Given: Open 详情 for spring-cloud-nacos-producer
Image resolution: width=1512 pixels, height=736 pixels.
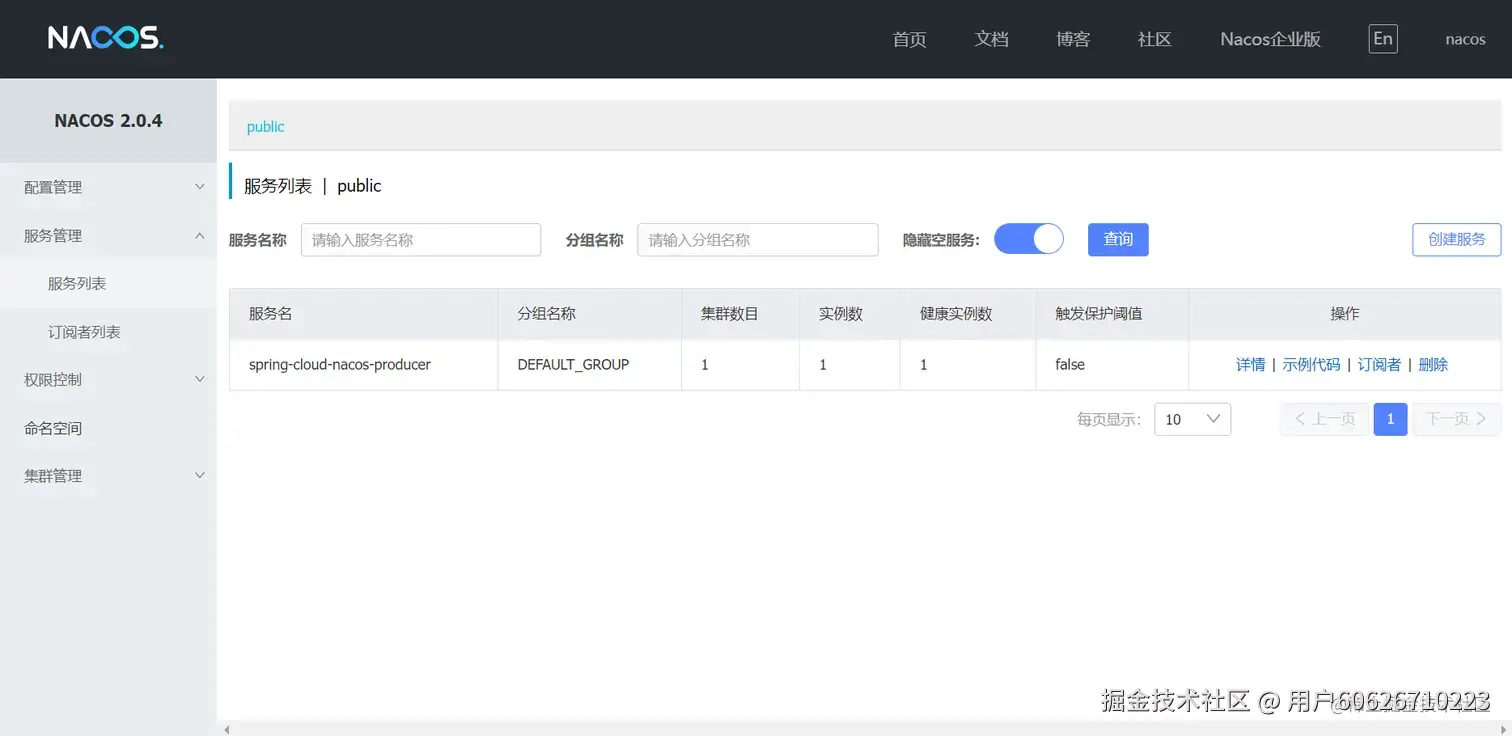Looking at the screenshot, I should point(1251,364).
